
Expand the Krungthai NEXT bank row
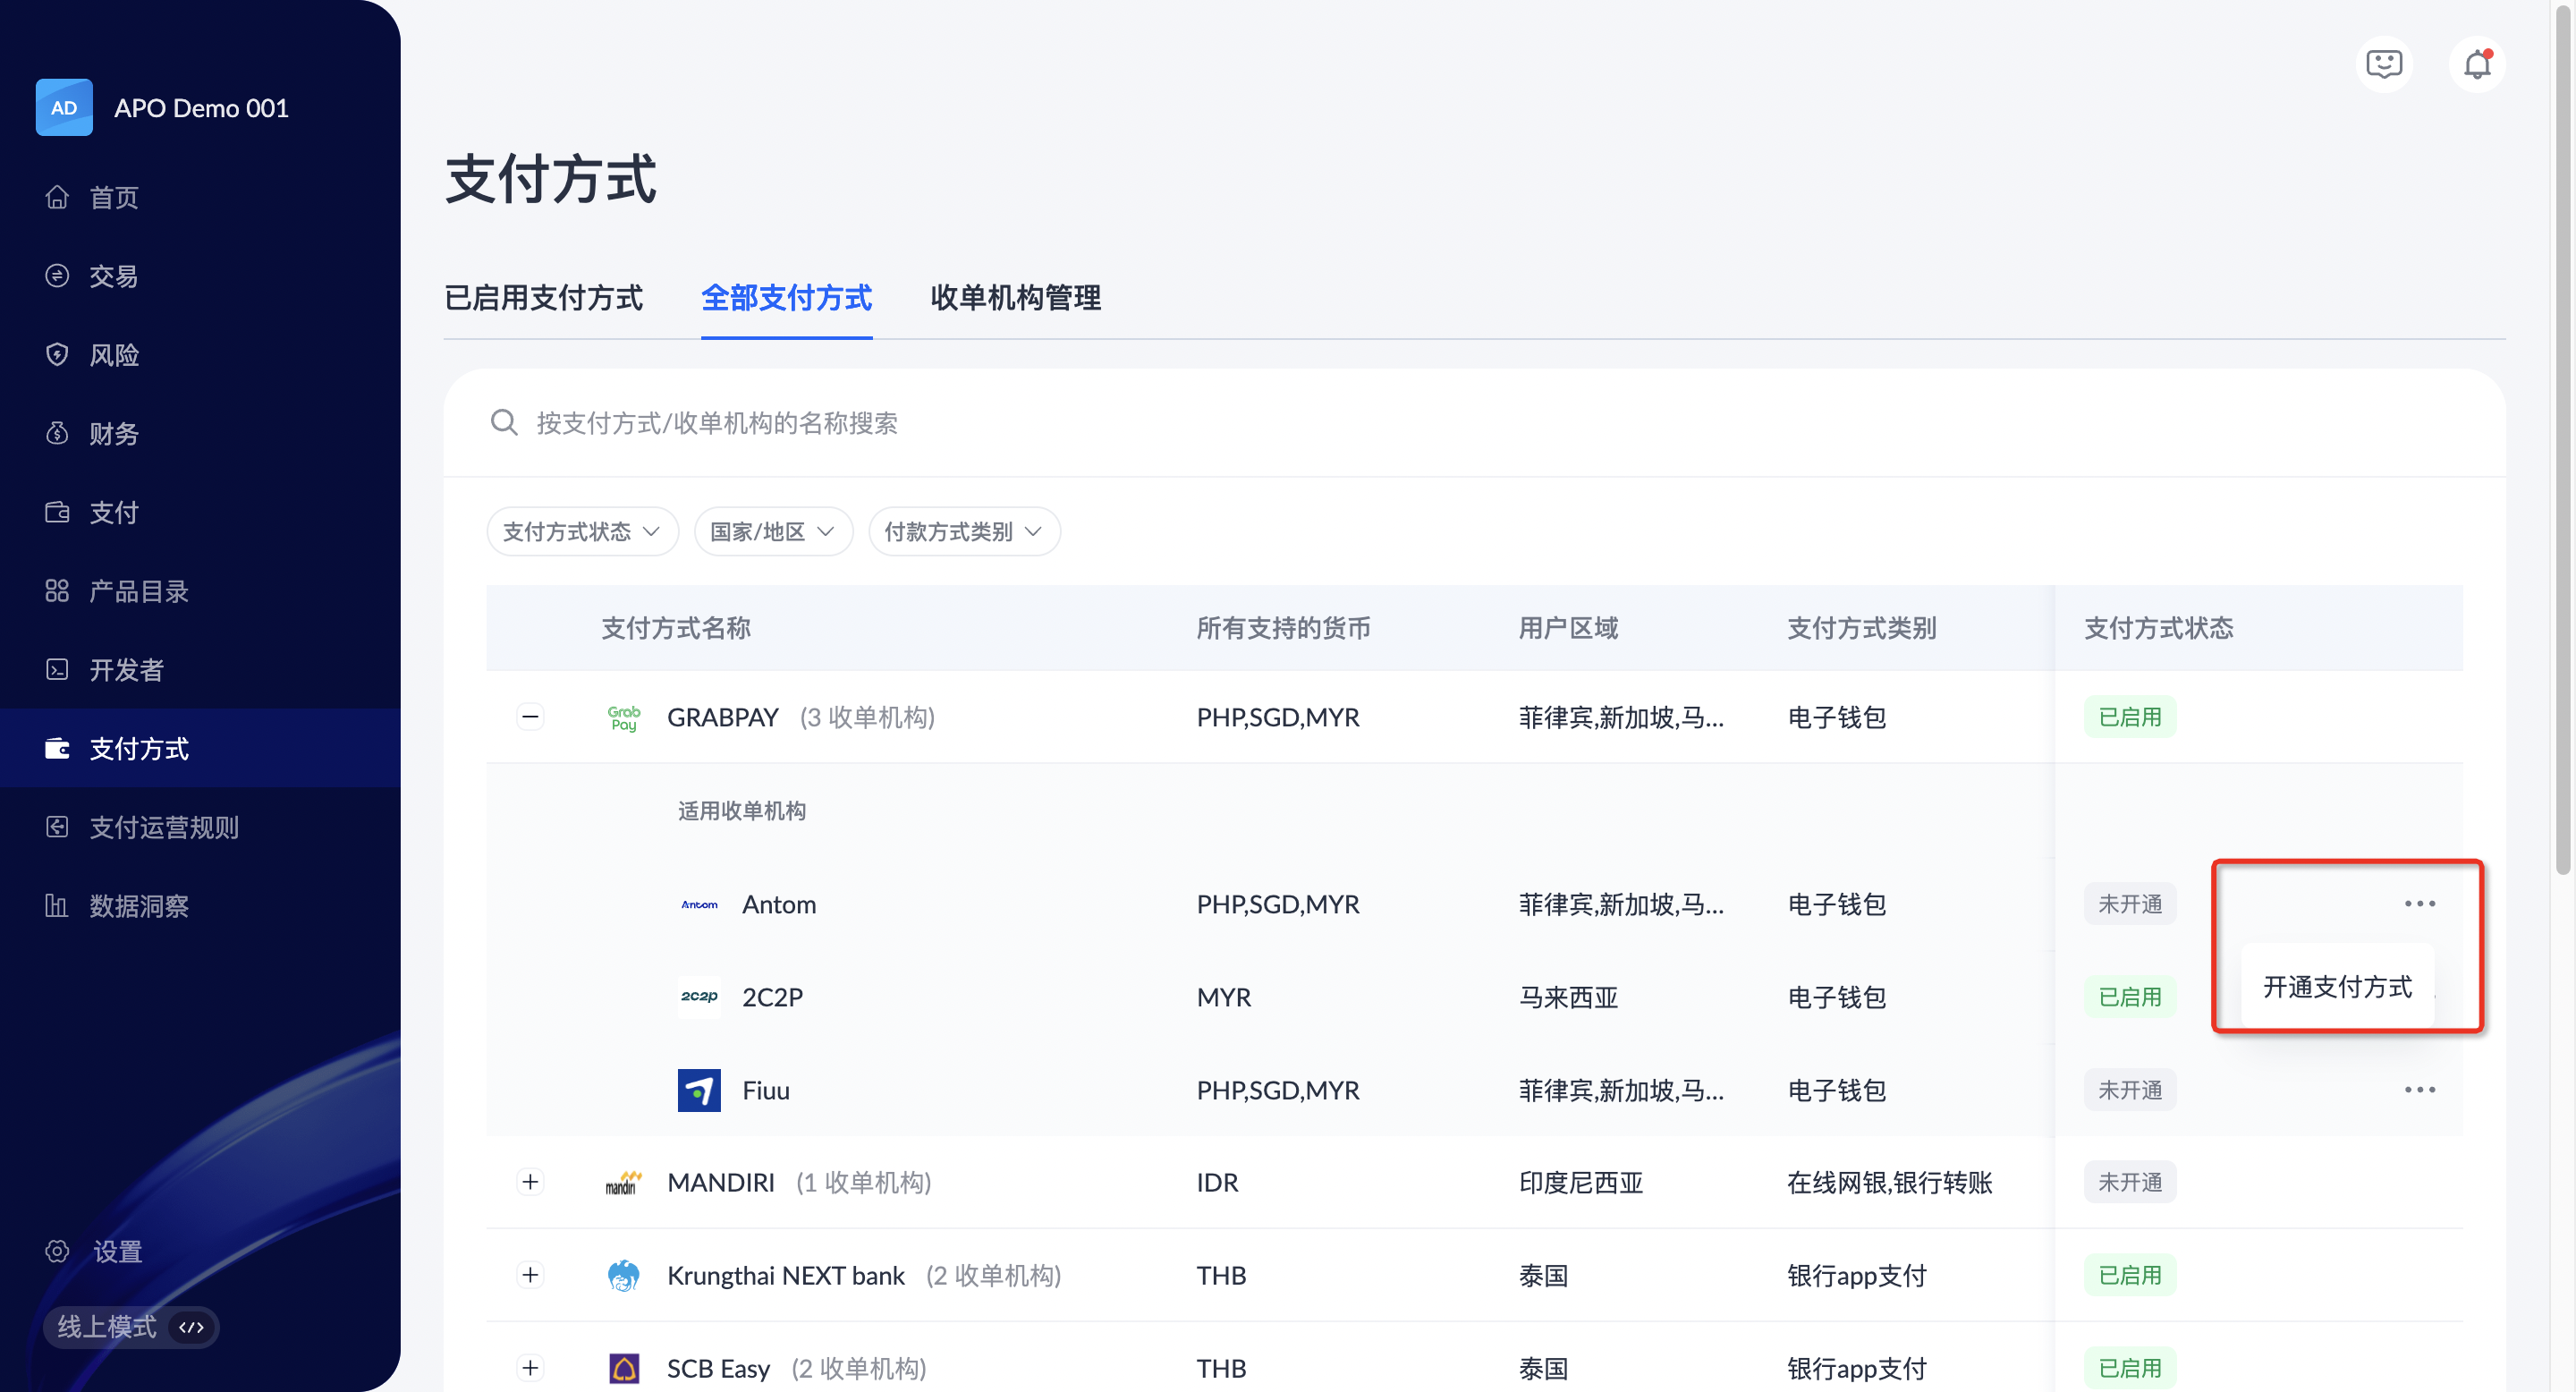pyautogui.click(x=530, y=1275)
